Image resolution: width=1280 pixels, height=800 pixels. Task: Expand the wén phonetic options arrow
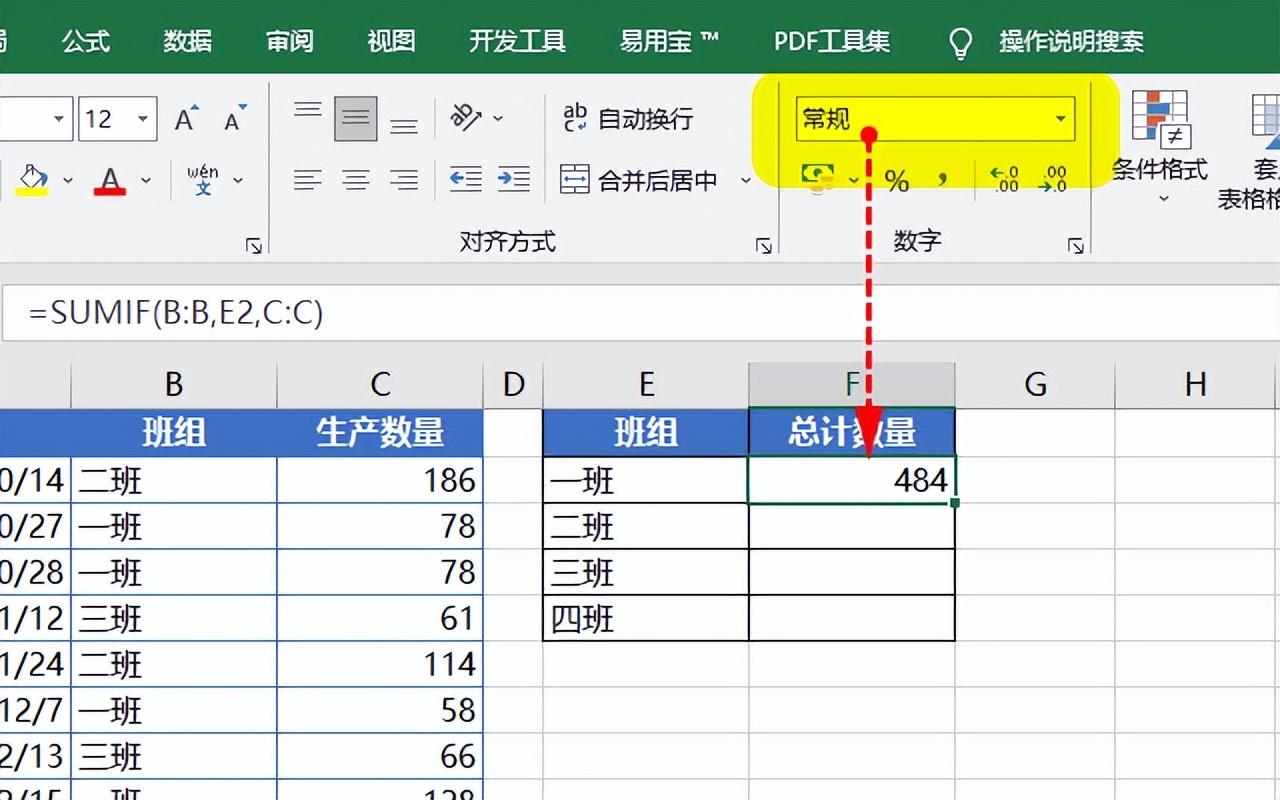[x=238, y=180]
